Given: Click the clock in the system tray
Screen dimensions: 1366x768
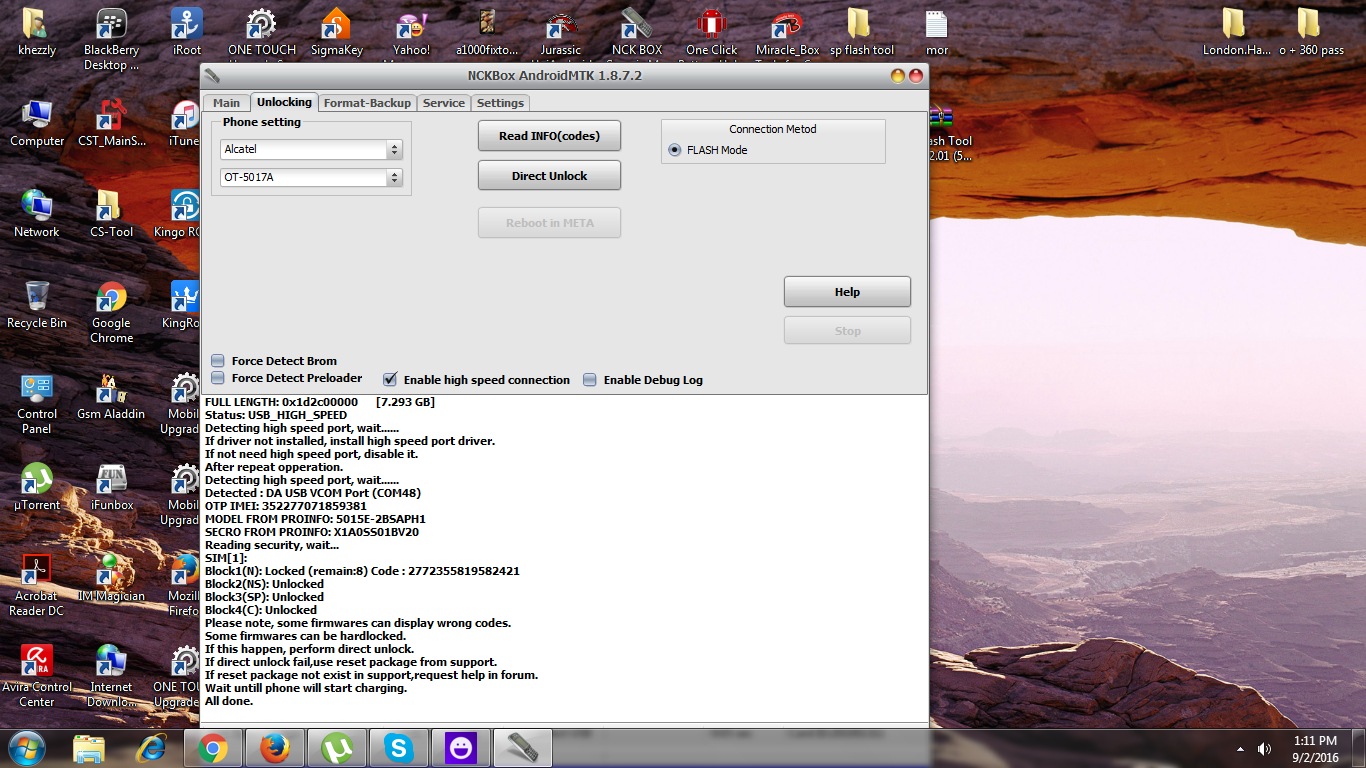Looking at the screenshot, I should click(1315, 747).
